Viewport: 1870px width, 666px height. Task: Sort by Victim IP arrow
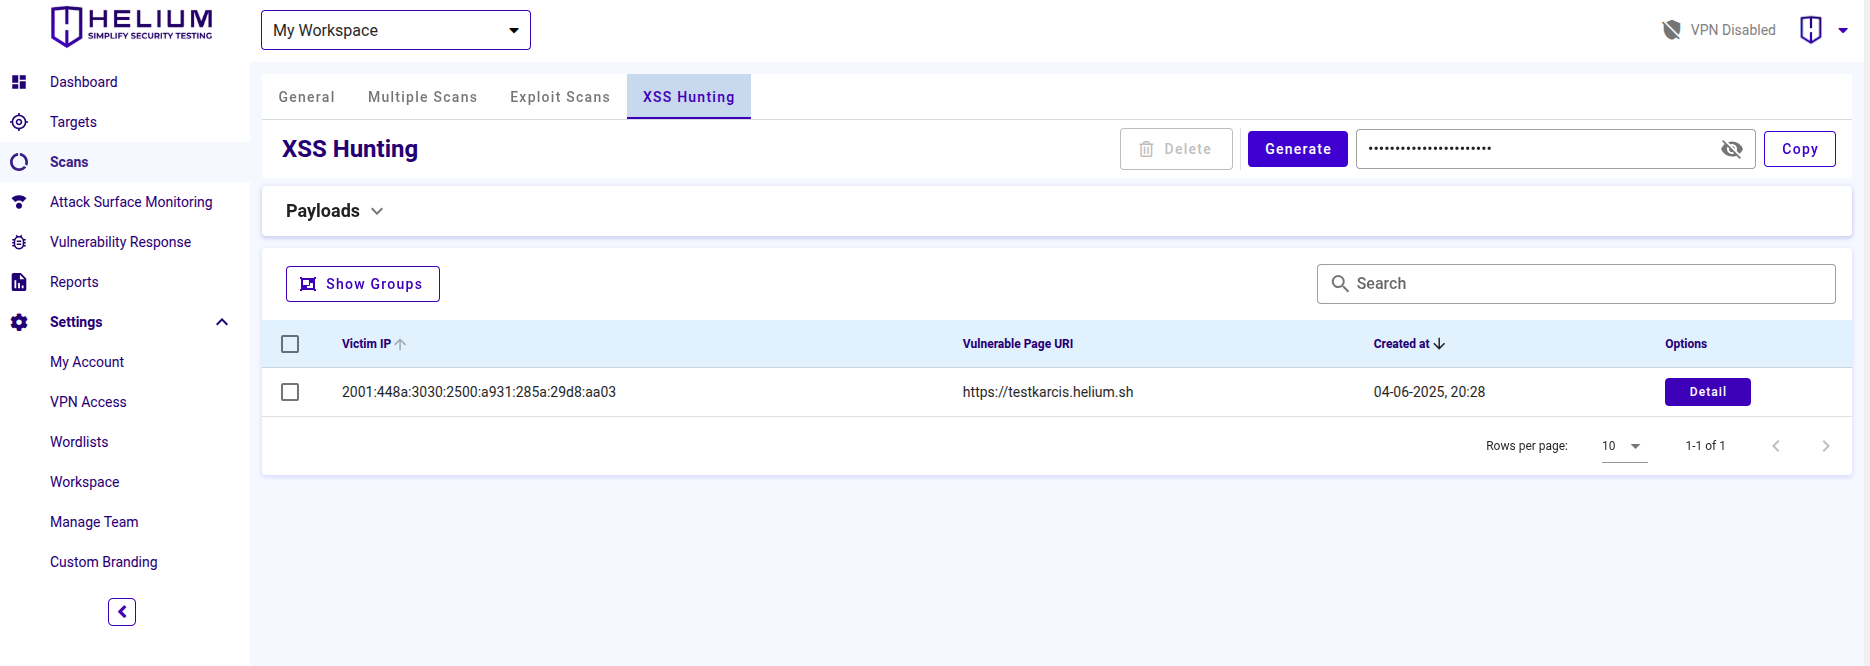(400, 344)
